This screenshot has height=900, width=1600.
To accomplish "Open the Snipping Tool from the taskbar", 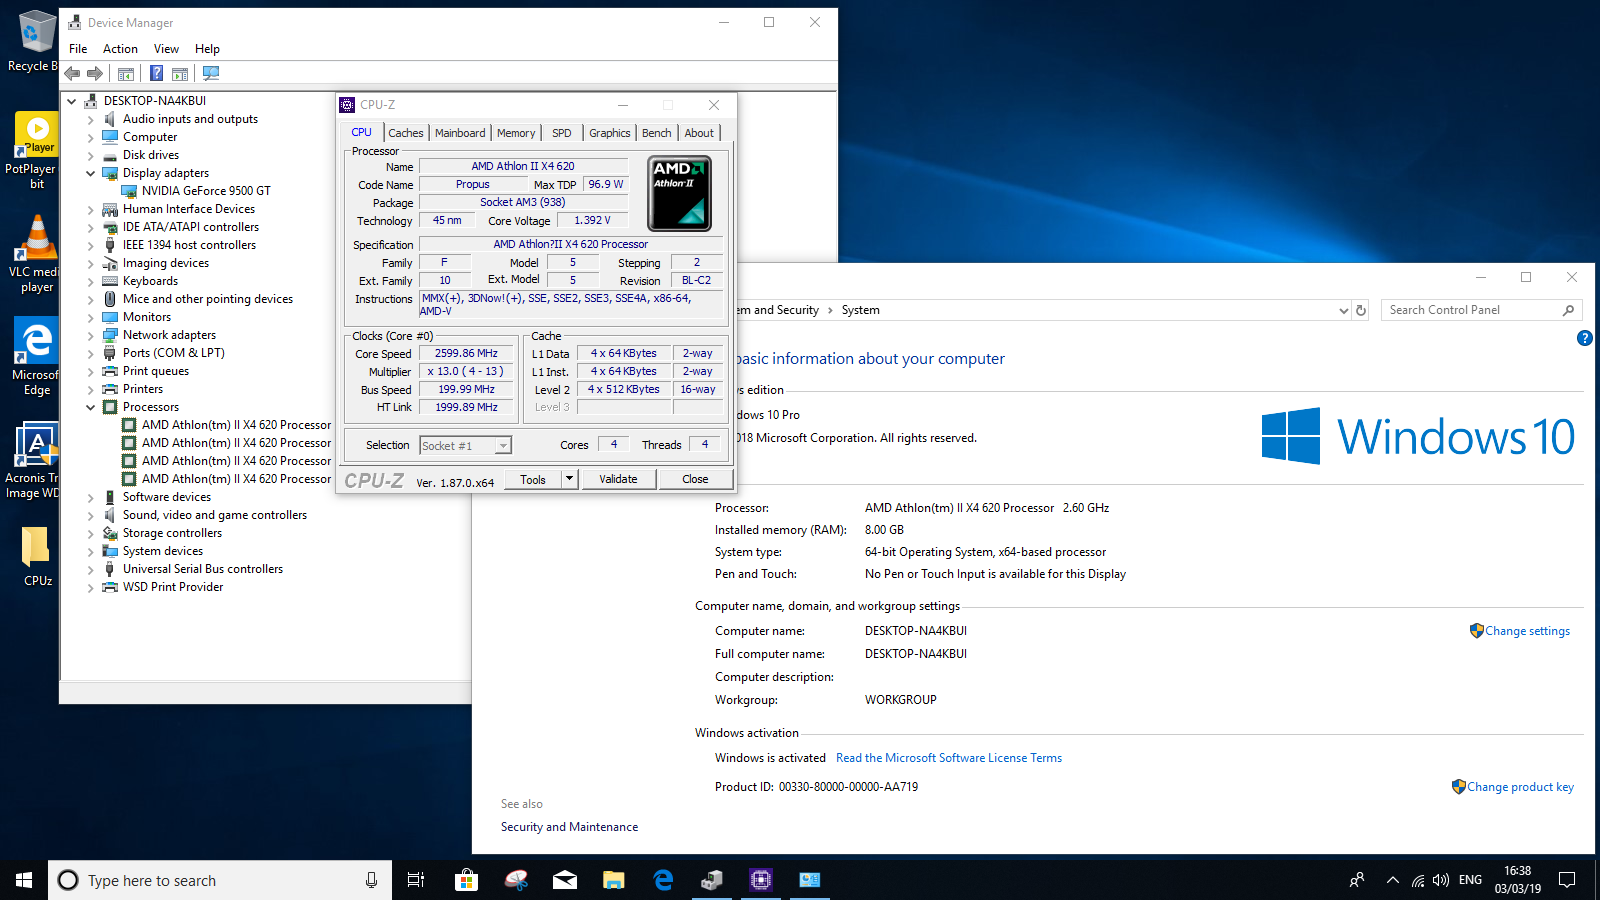I will pos(516,880).
